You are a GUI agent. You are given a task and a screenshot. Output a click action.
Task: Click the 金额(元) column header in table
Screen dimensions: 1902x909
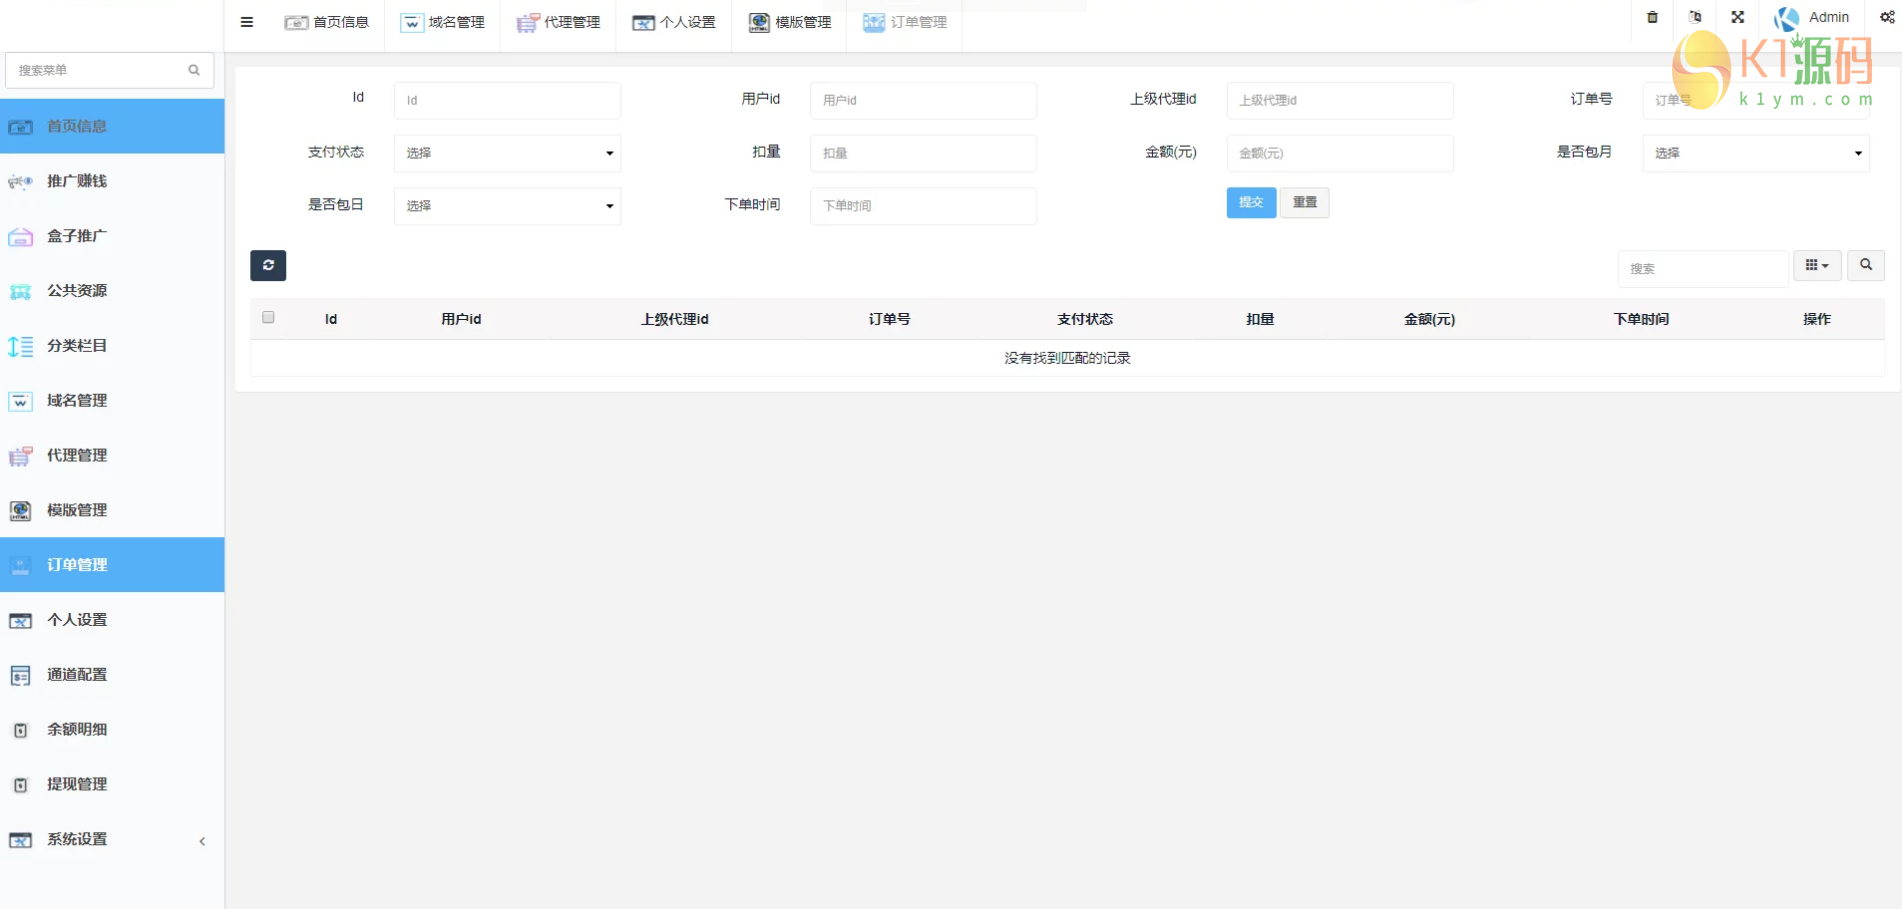pos(1430,319)
